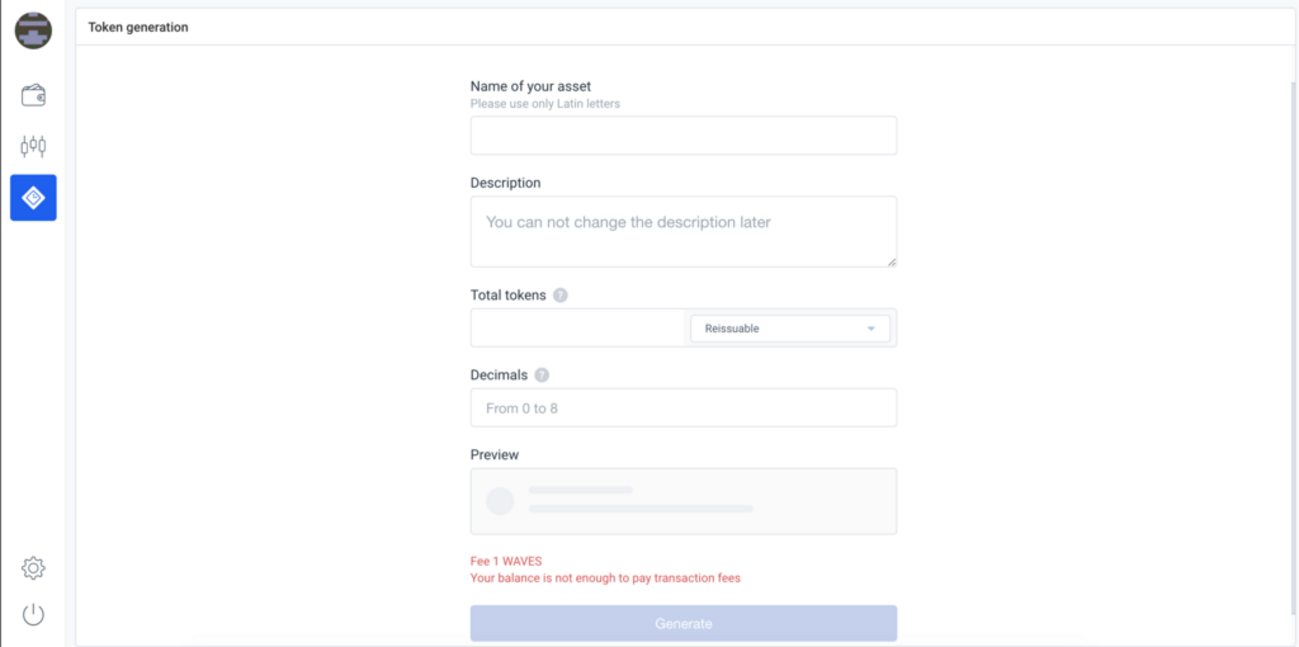Expand the Reissuable dropdown

(790, 328)
